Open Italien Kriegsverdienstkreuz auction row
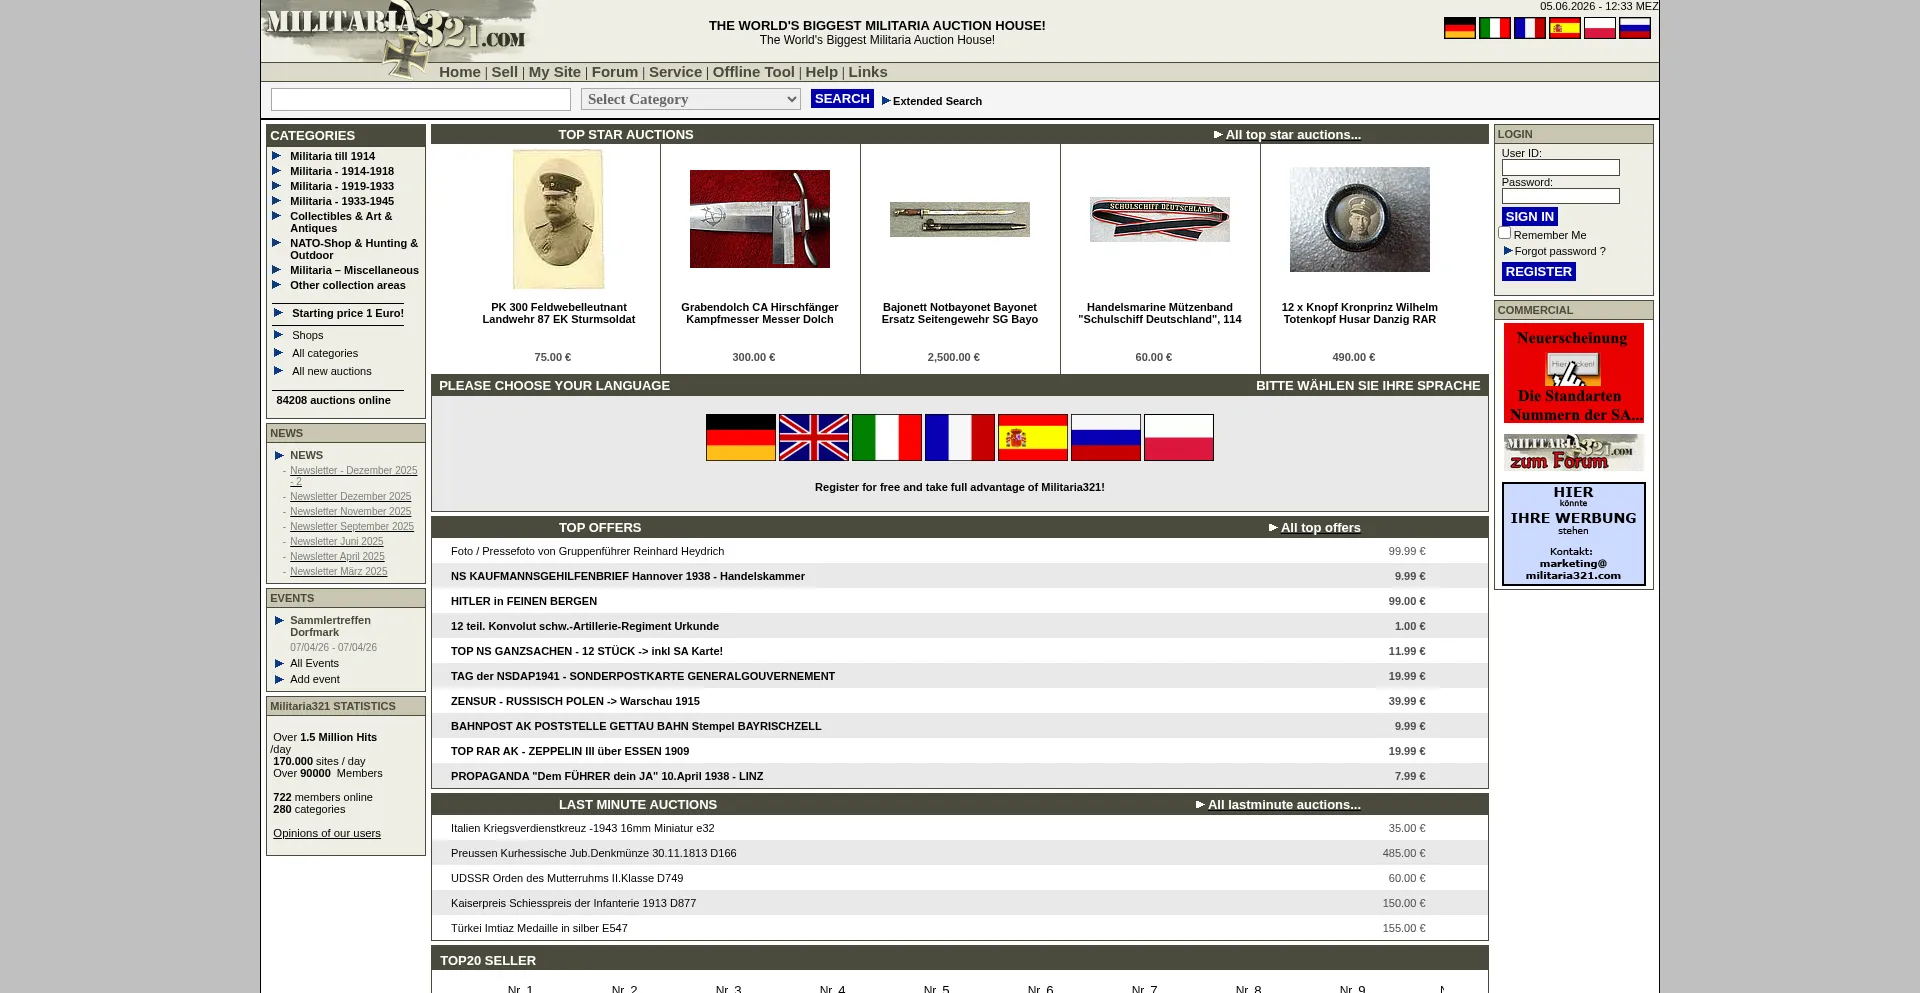The width and height of the screenshot is (1920, 993). (959, 828)
